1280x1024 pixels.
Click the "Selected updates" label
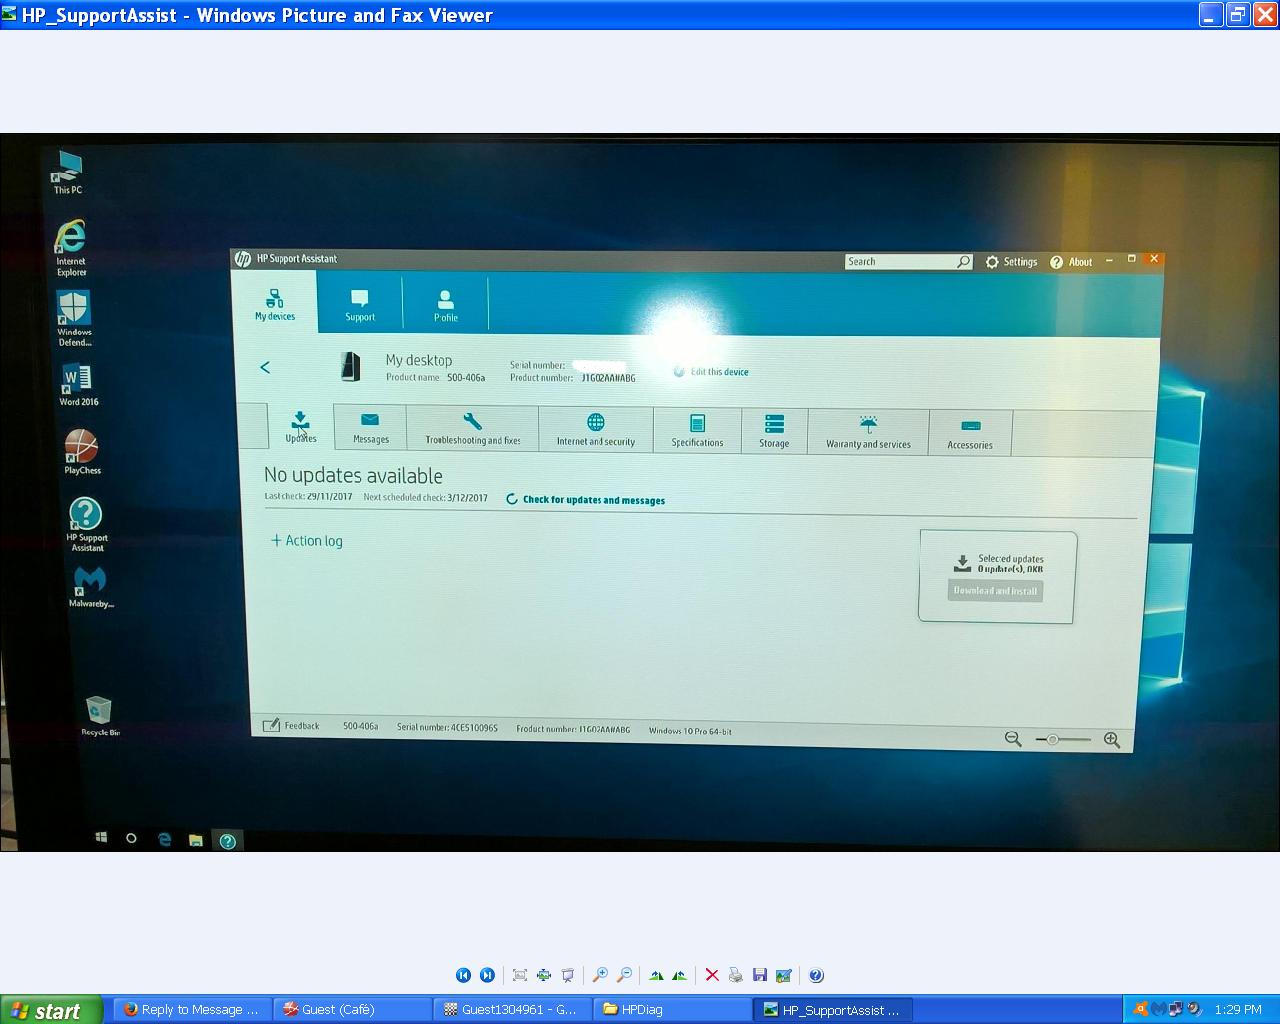pyautogui.click(x=1011, y=559)
